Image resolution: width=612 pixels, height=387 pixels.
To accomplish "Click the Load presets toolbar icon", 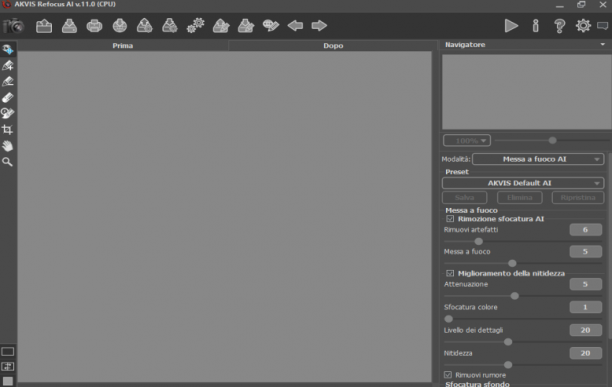I will [144, 26].
